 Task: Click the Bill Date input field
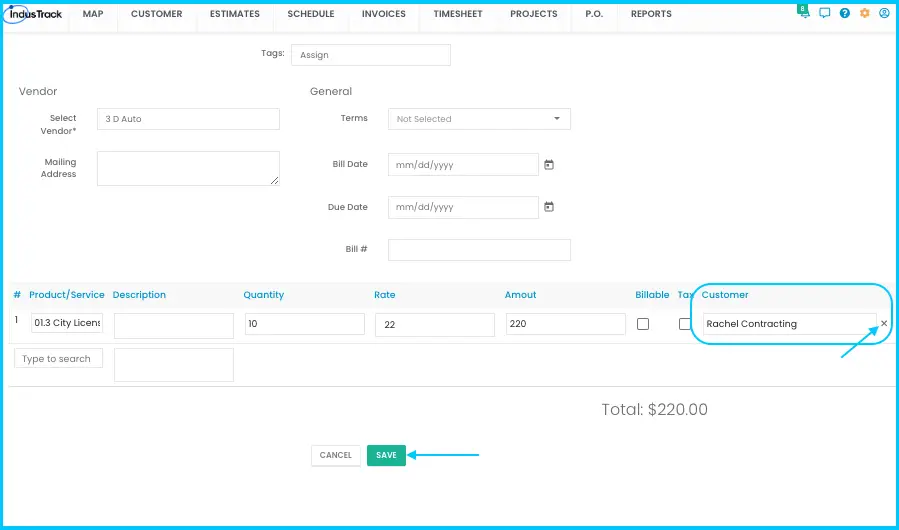click(x=463, y=165)
